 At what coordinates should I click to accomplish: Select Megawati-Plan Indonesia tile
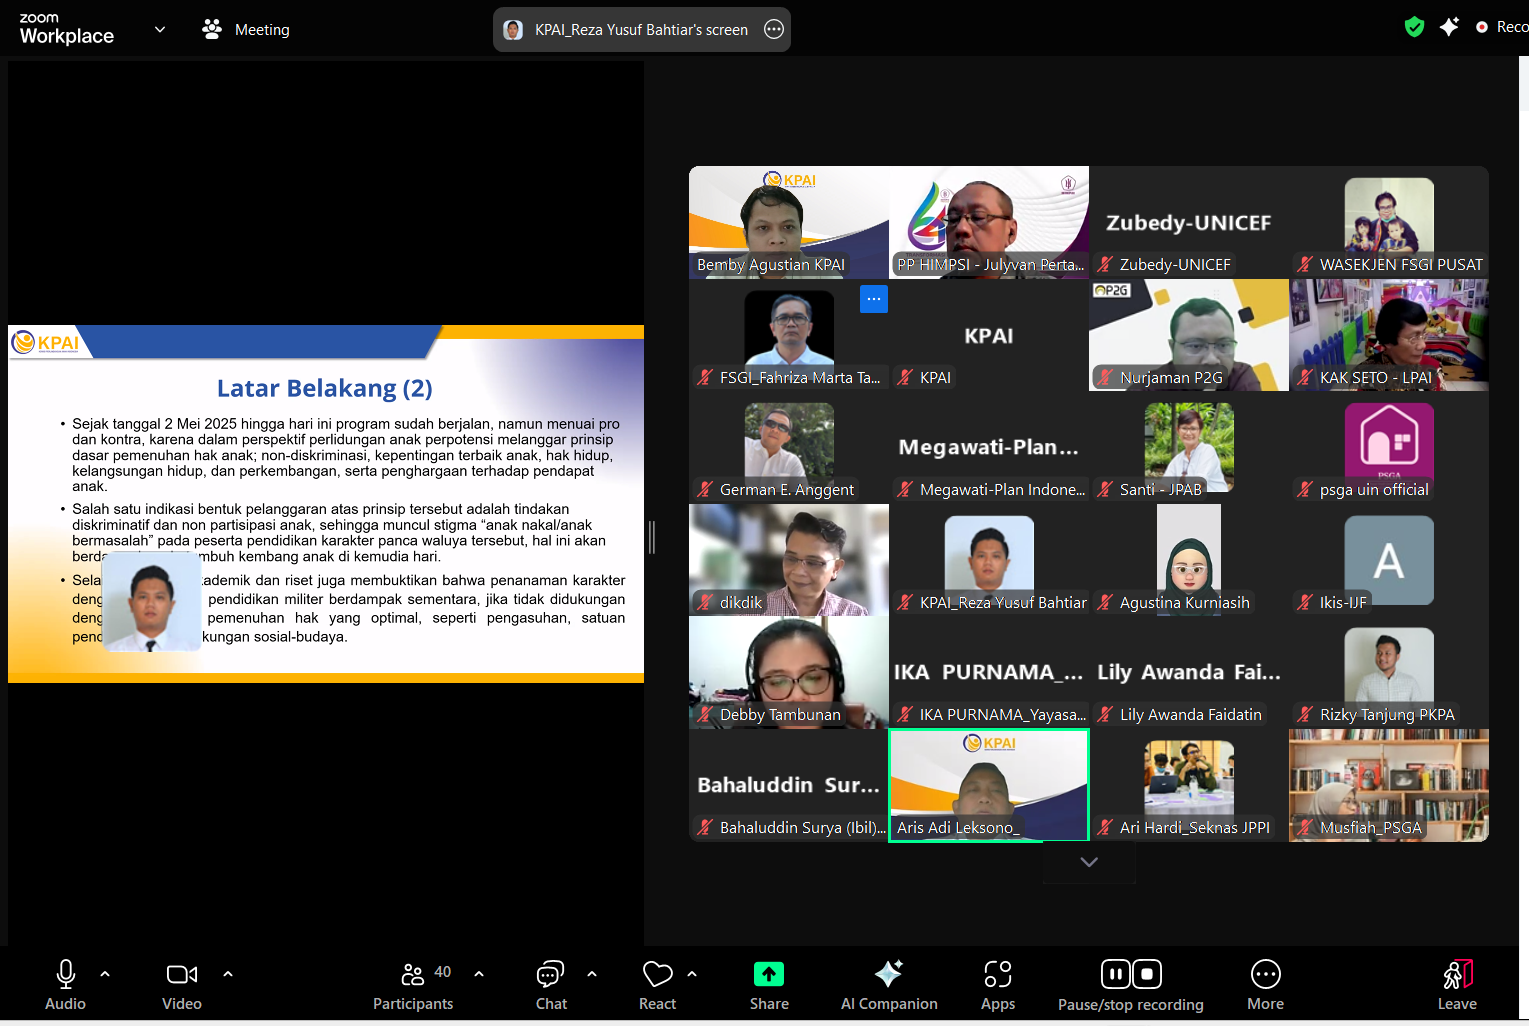(x=989, y=447)
